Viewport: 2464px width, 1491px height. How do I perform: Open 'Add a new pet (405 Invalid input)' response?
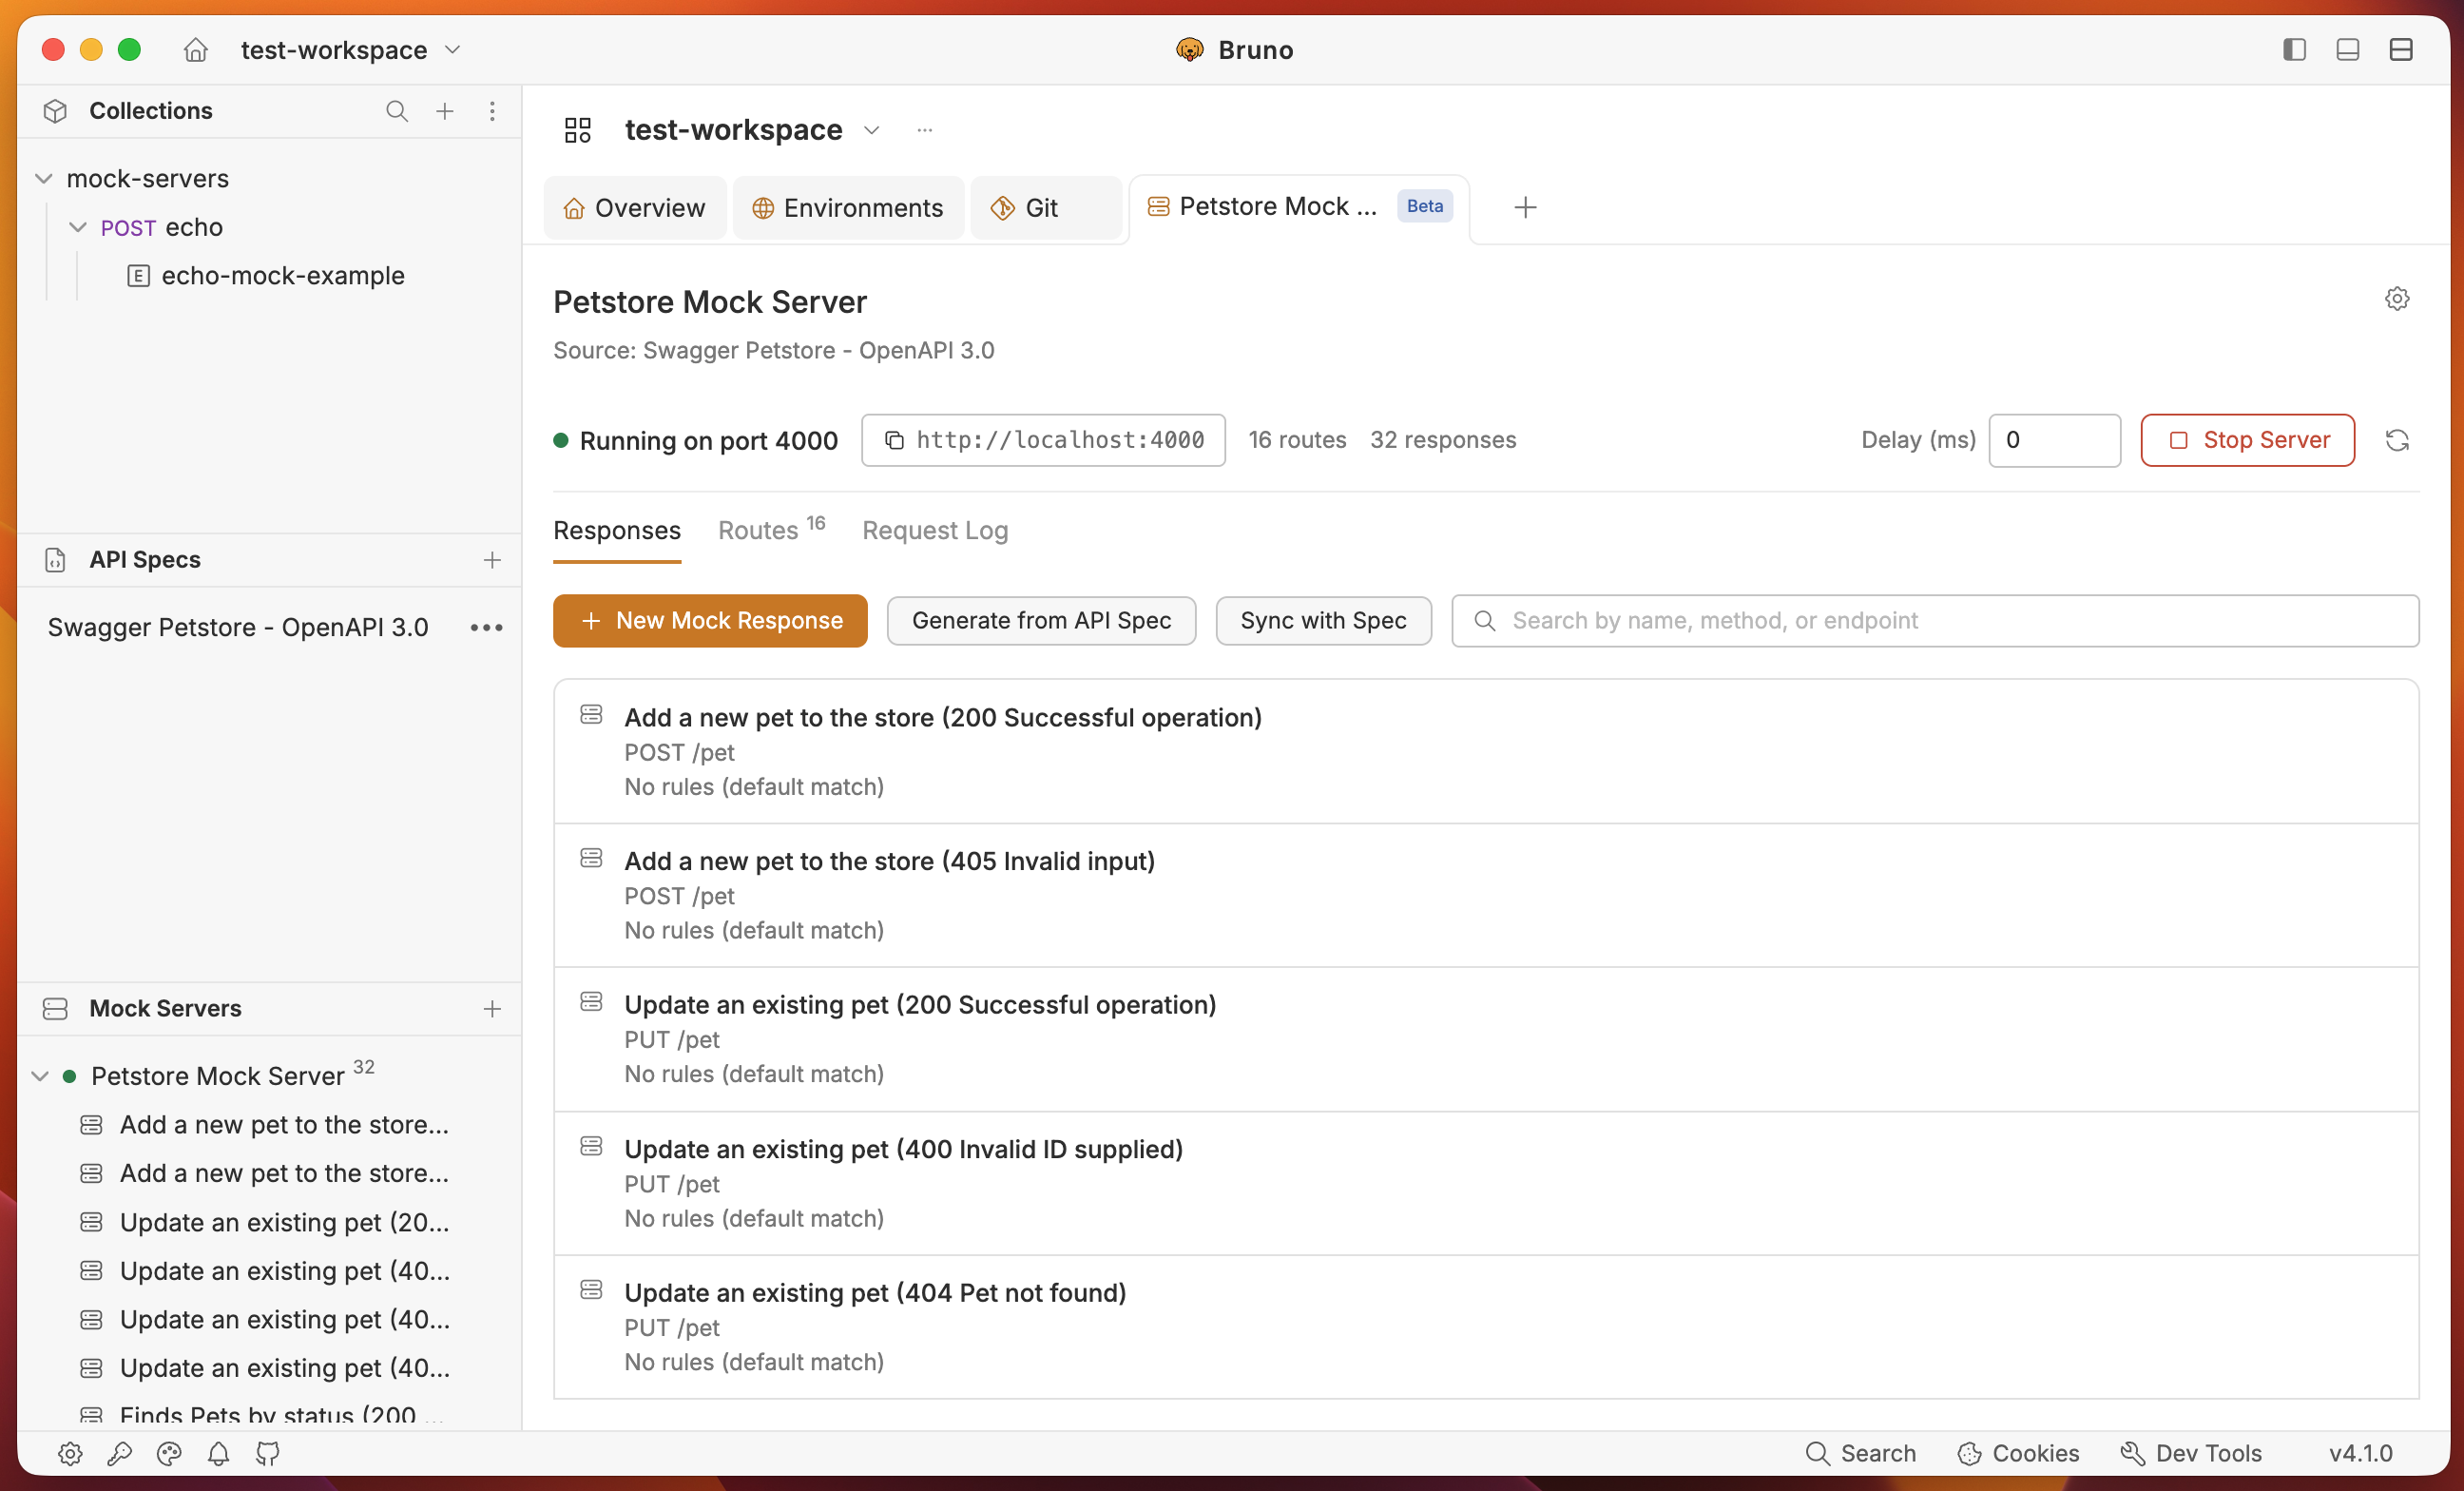coord(1485,895)
